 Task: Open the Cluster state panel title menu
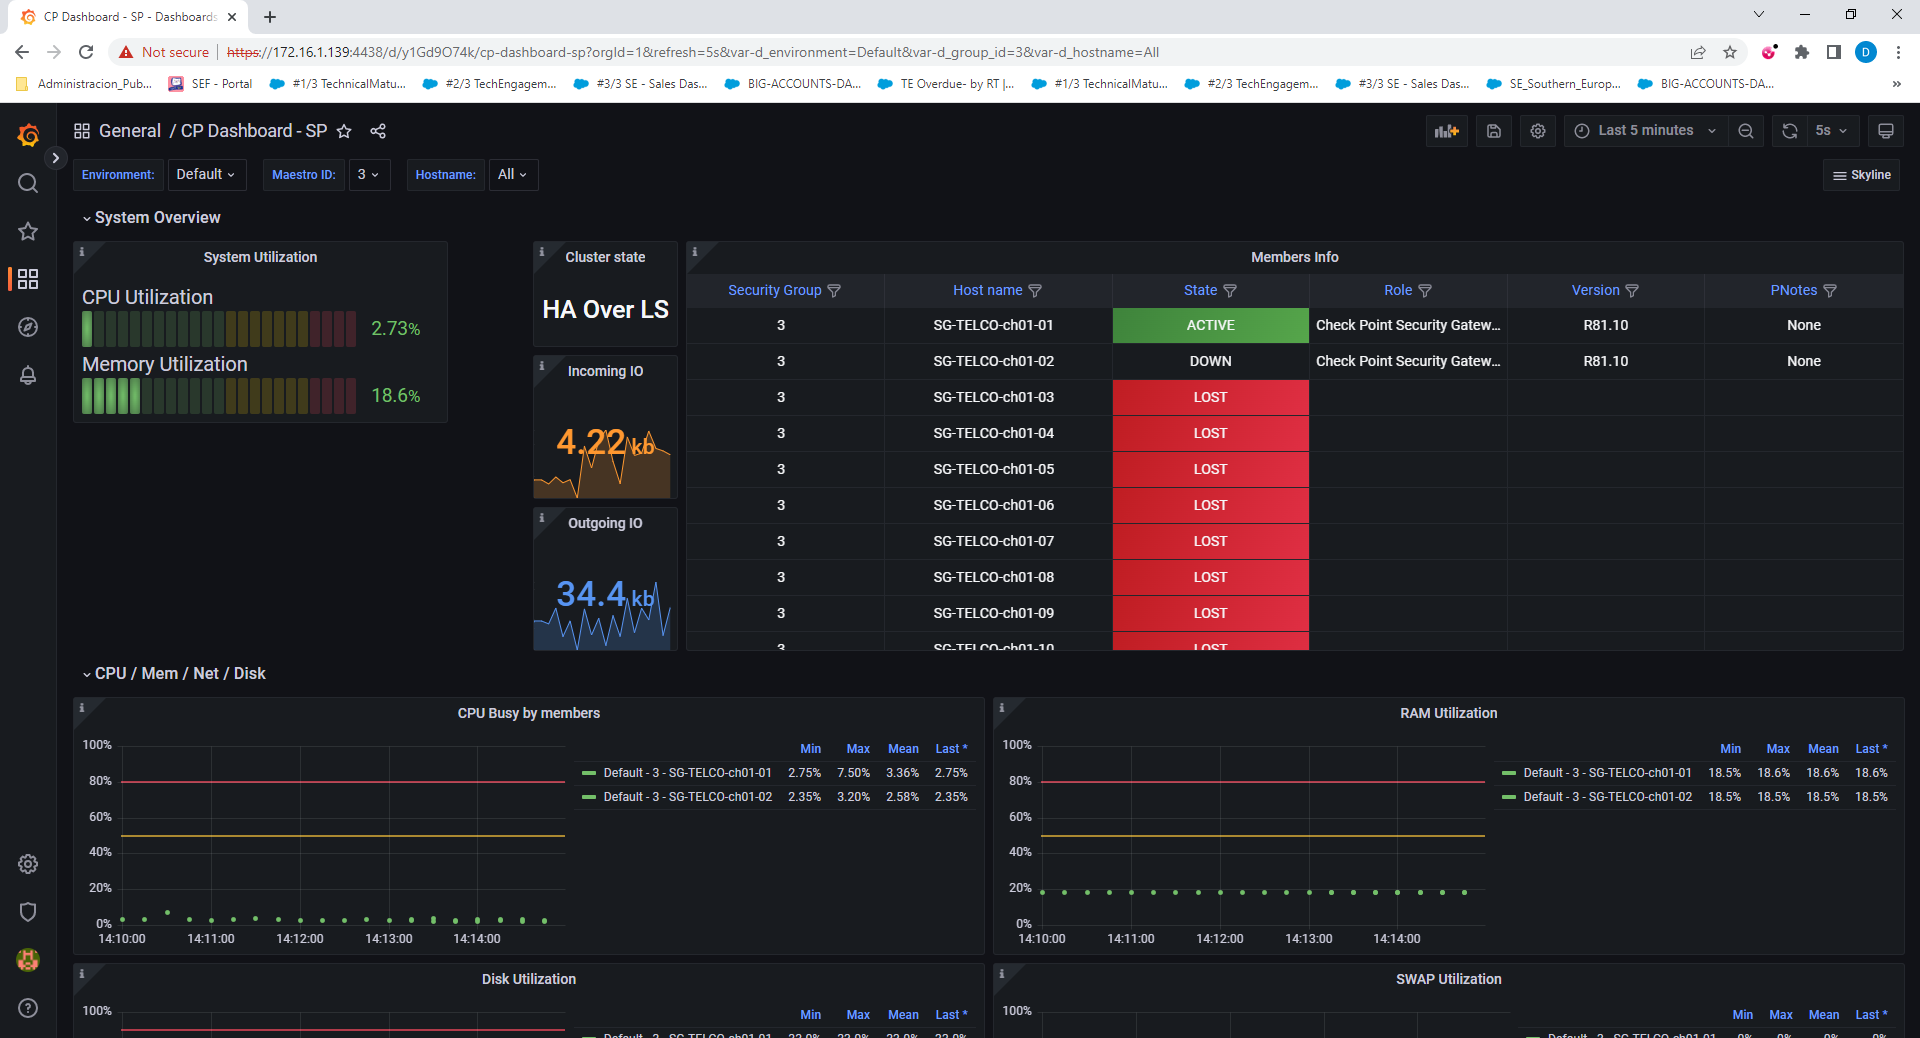(x=605, y=257)
